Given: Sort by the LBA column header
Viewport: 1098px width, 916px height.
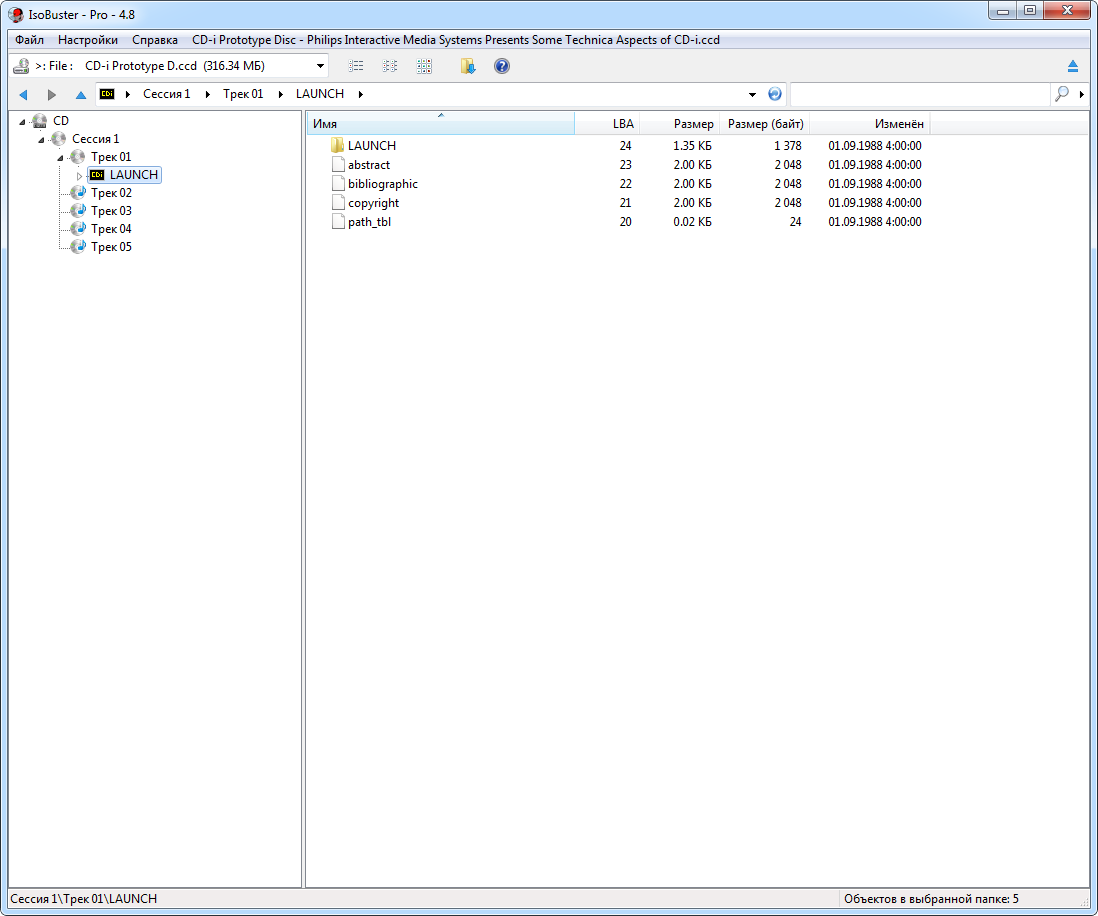Looking at the screenshot, I should point(608,124).
